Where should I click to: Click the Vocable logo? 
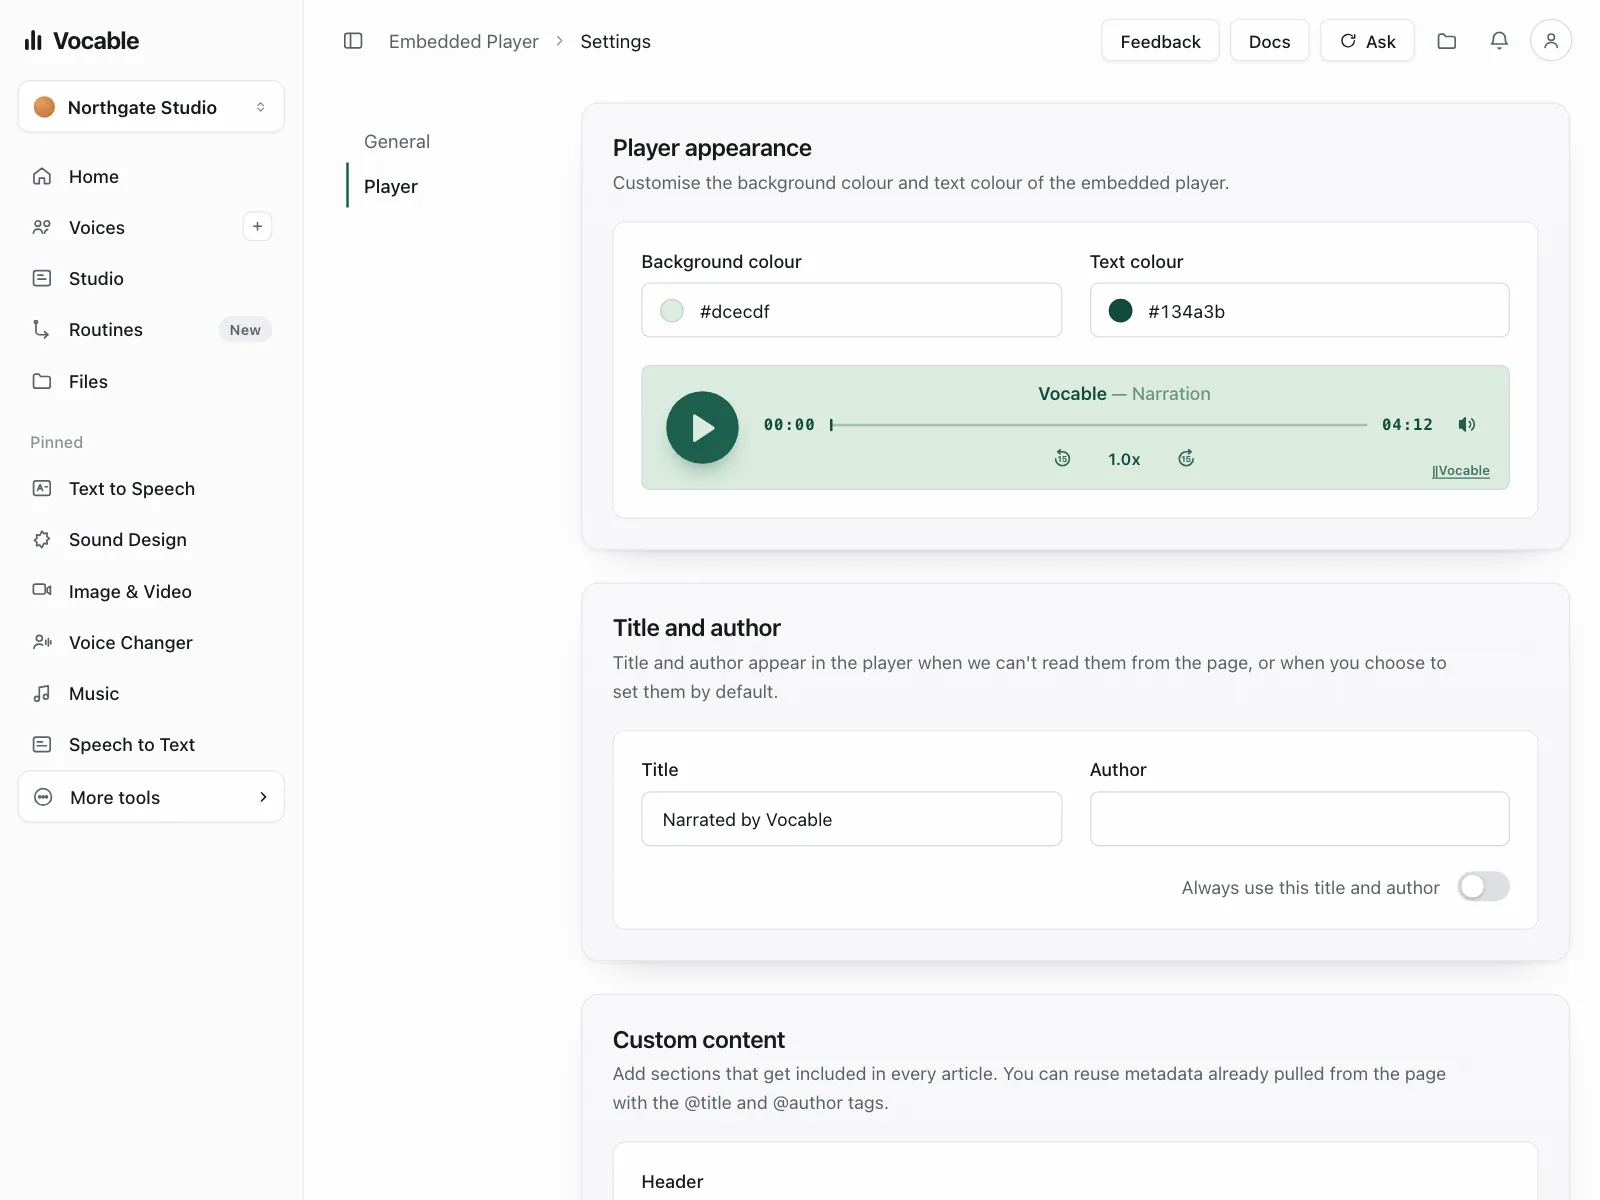[x=81, y=41]
